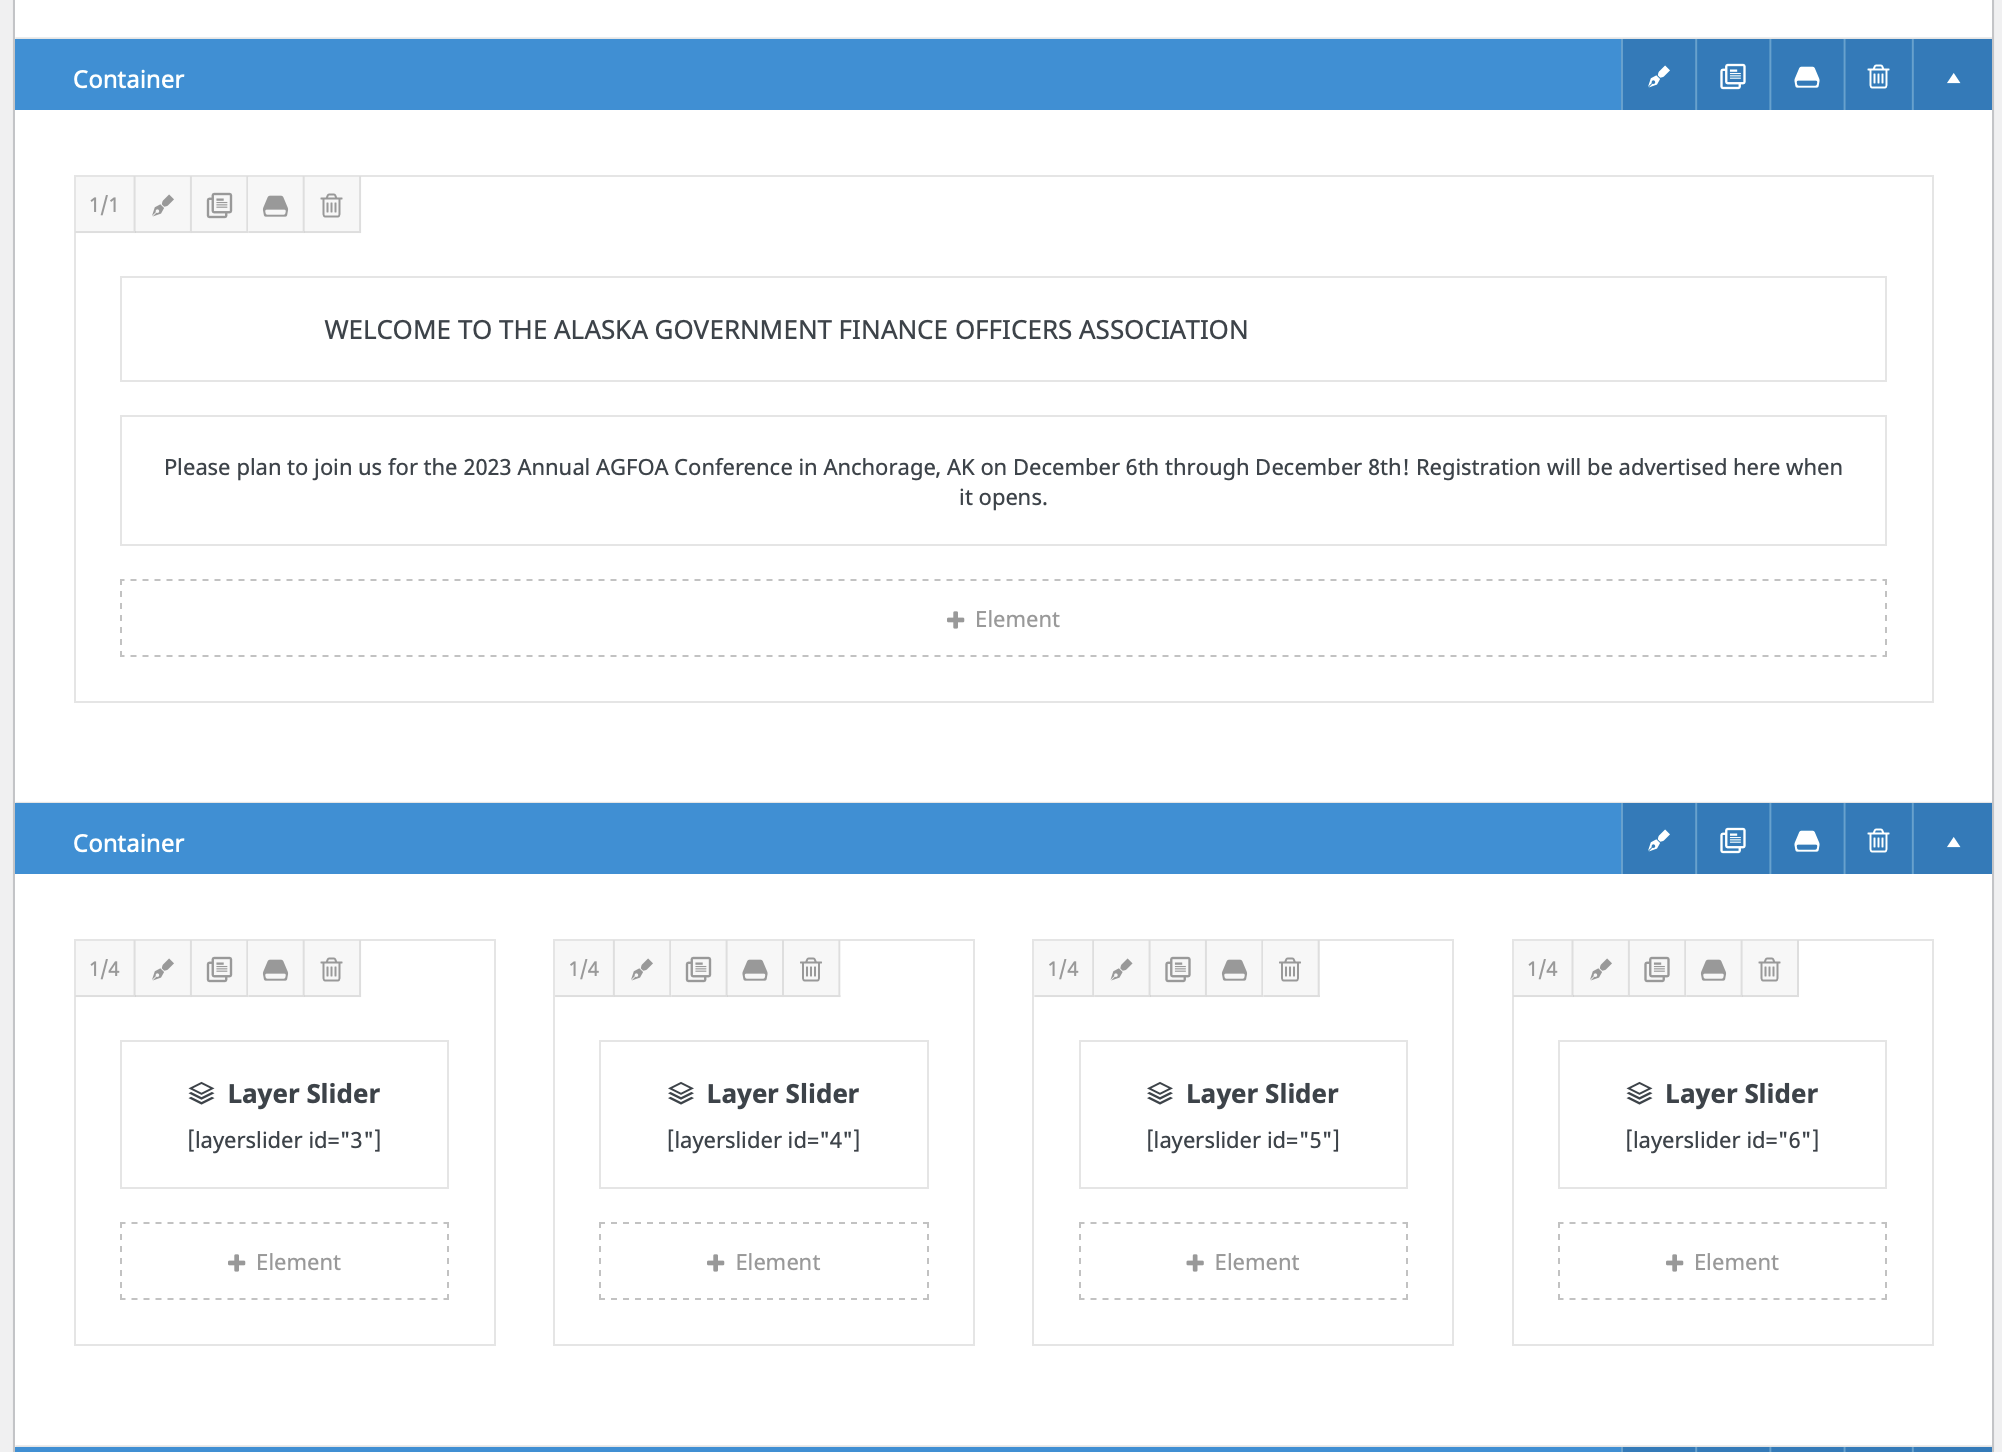The image size is (2002, 1452).
Task: Edit the column containing layerslider id="5"
Action: [x=1121, y=969]
